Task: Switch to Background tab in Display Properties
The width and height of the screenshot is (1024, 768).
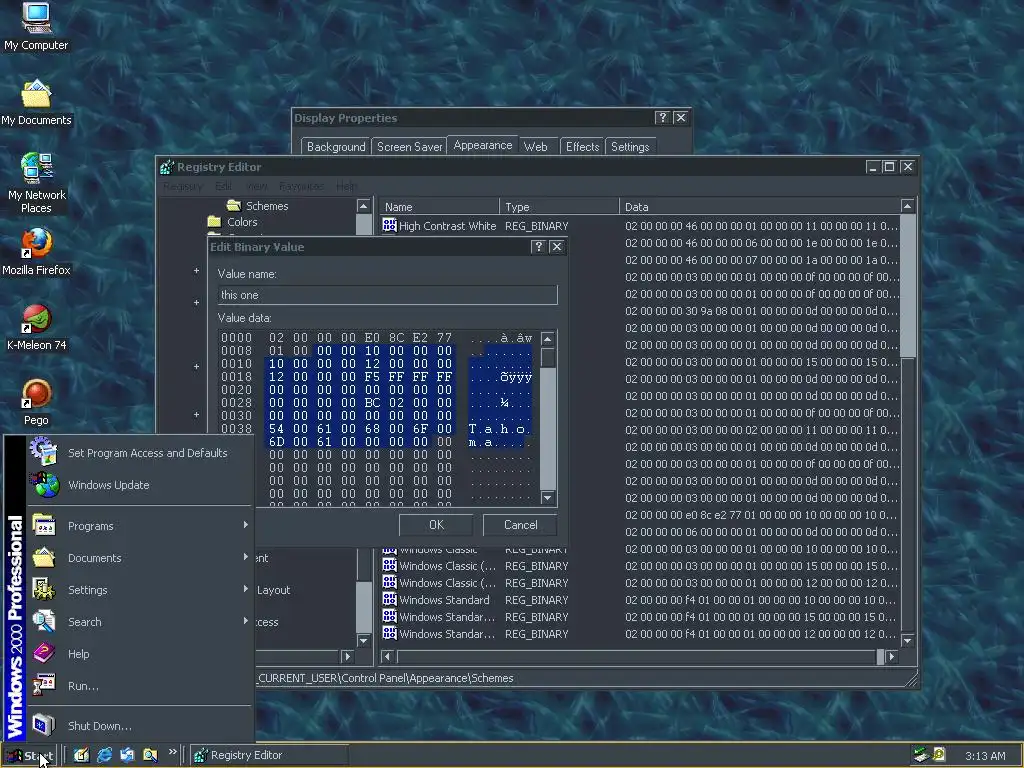Action: 336,146
